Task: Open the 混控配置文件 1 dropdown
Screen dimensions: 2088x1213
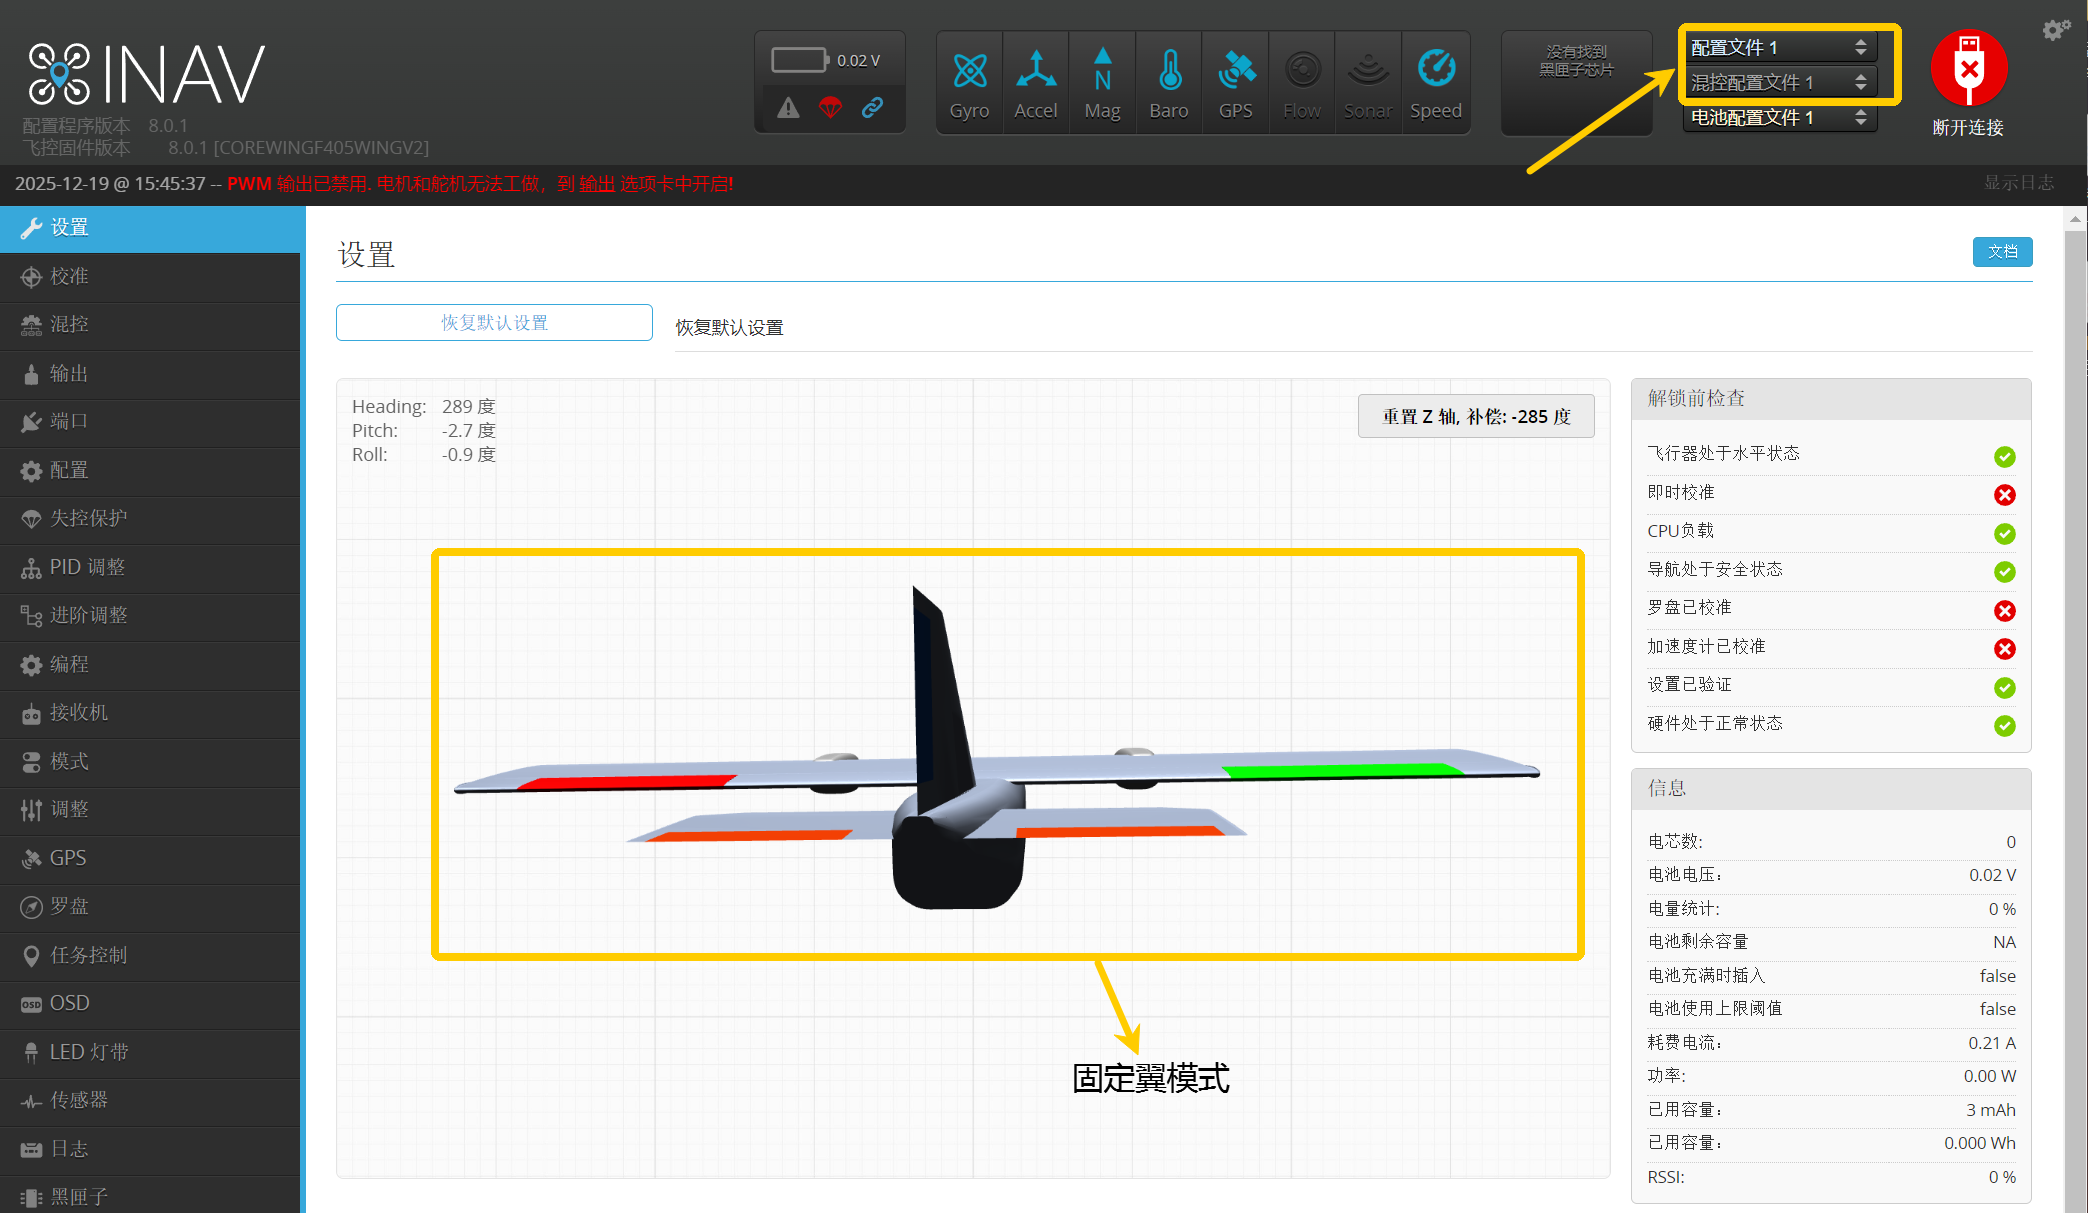Action: pos(1779,82)
